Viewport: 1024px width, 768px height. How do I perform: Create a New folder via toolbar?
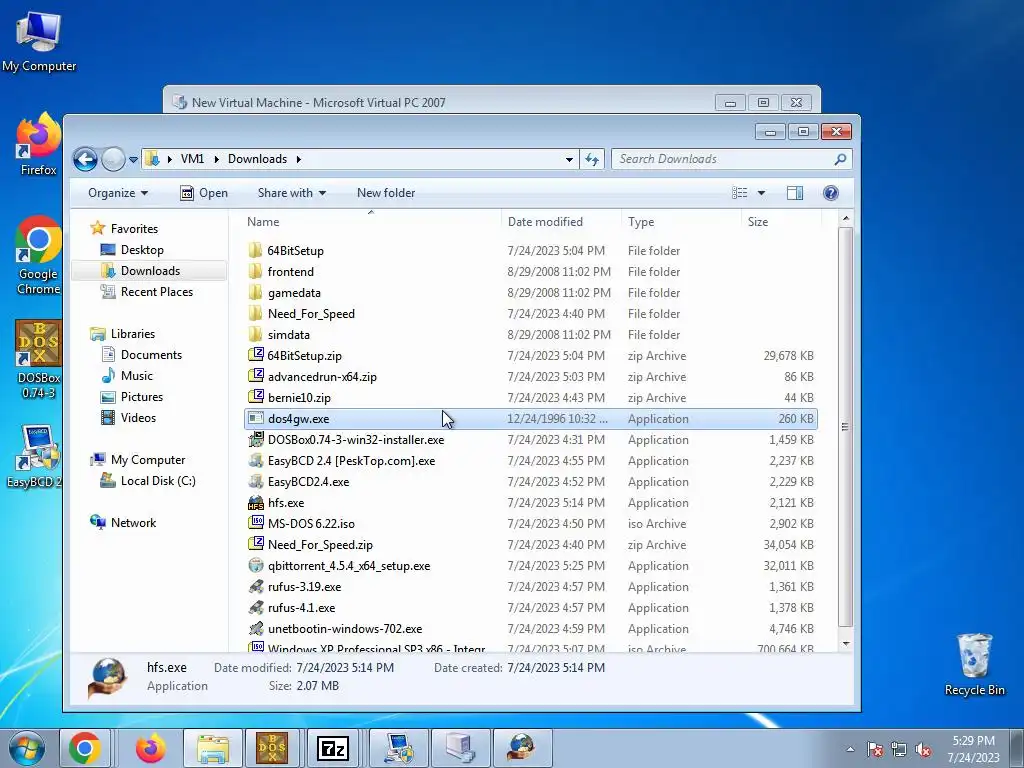(x=386, y=193)
